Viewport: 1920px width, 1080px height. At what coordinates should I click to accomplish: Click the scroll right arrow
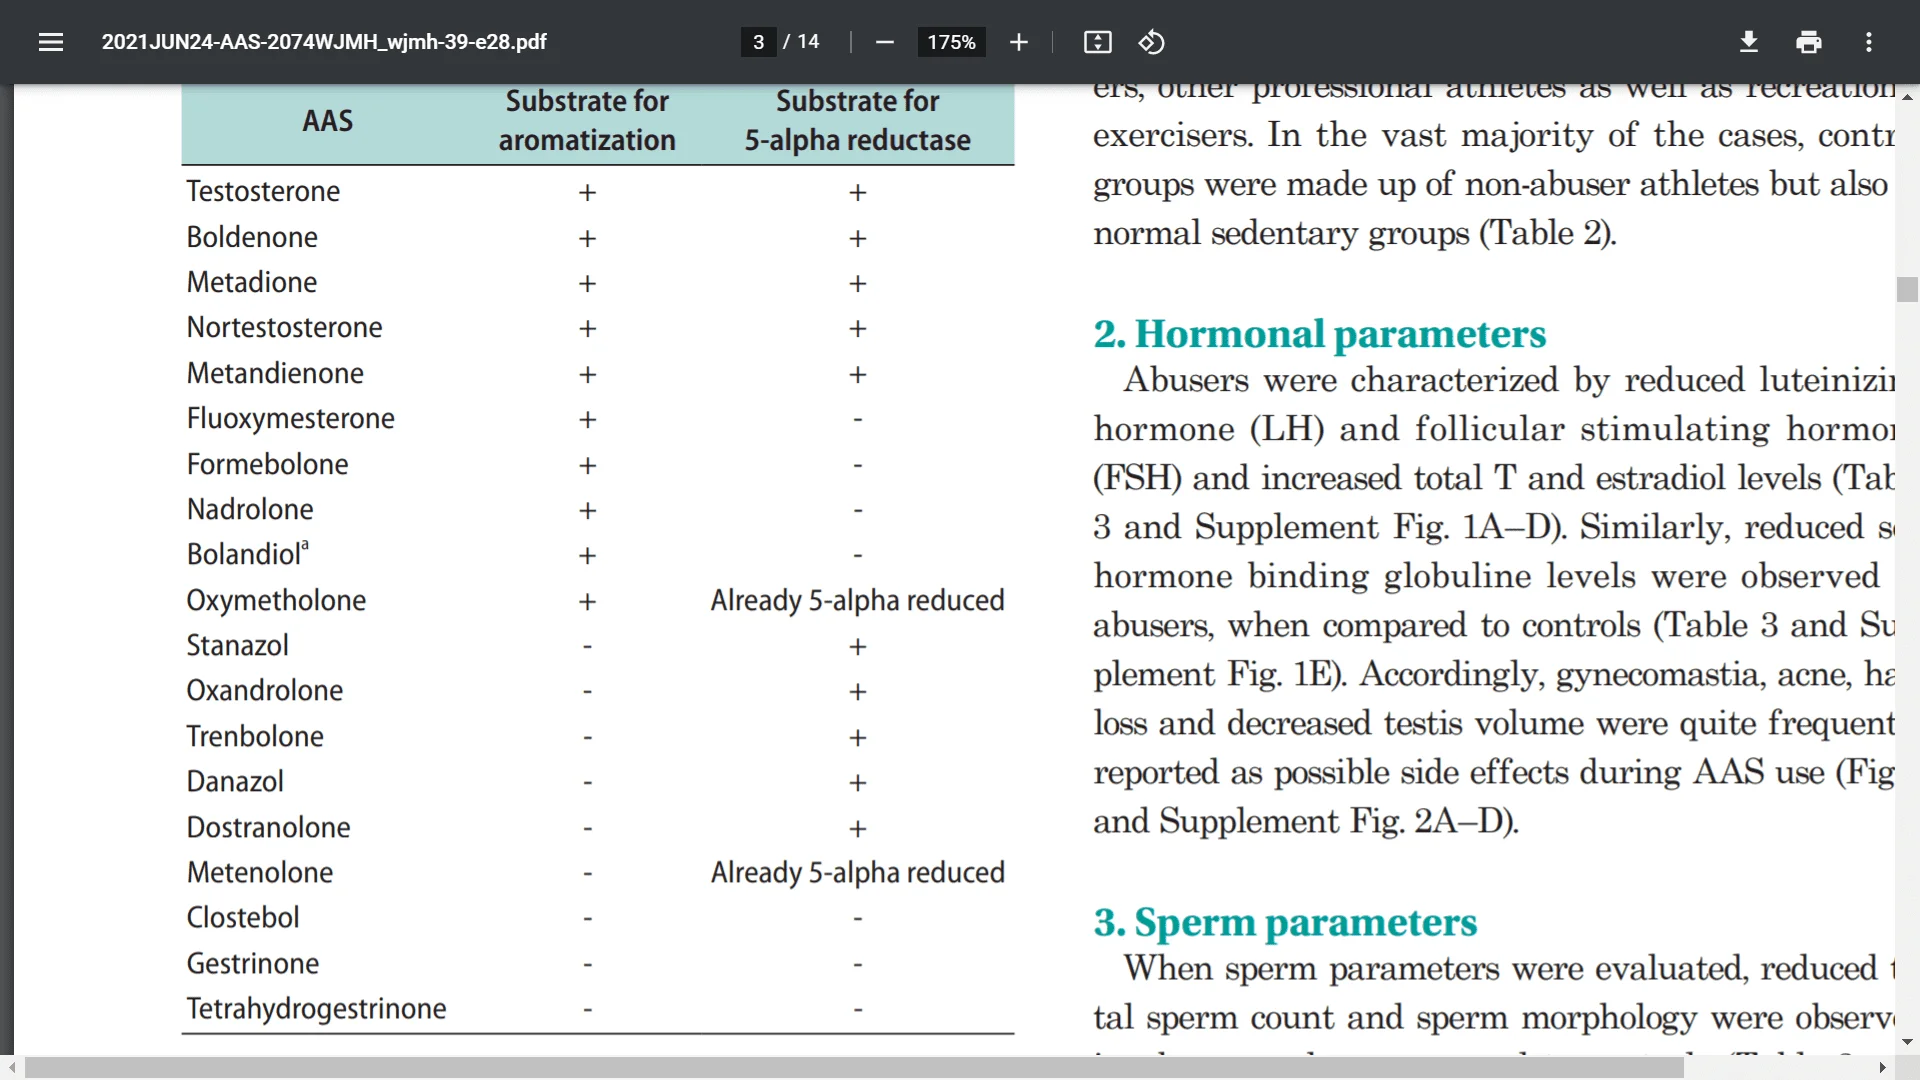[1881, 1068]
